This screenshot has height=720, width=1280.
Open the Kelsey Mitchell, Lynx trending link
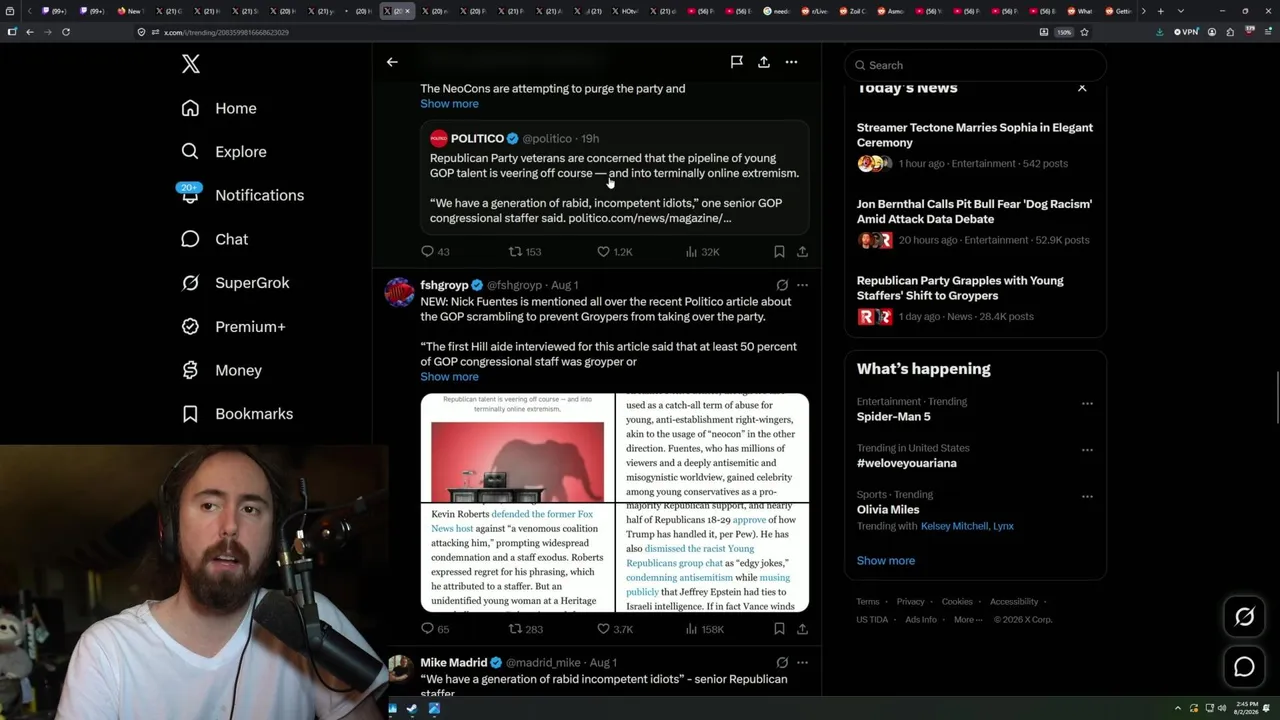pyautogui.click(x=967, y=526)
